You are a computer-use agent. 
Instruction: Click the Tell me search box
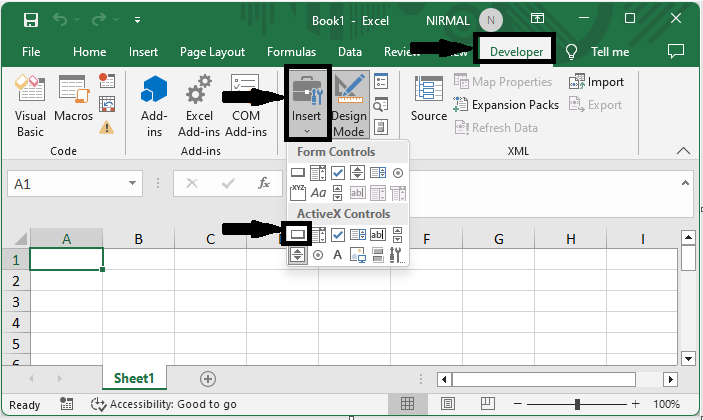[597, 52]
